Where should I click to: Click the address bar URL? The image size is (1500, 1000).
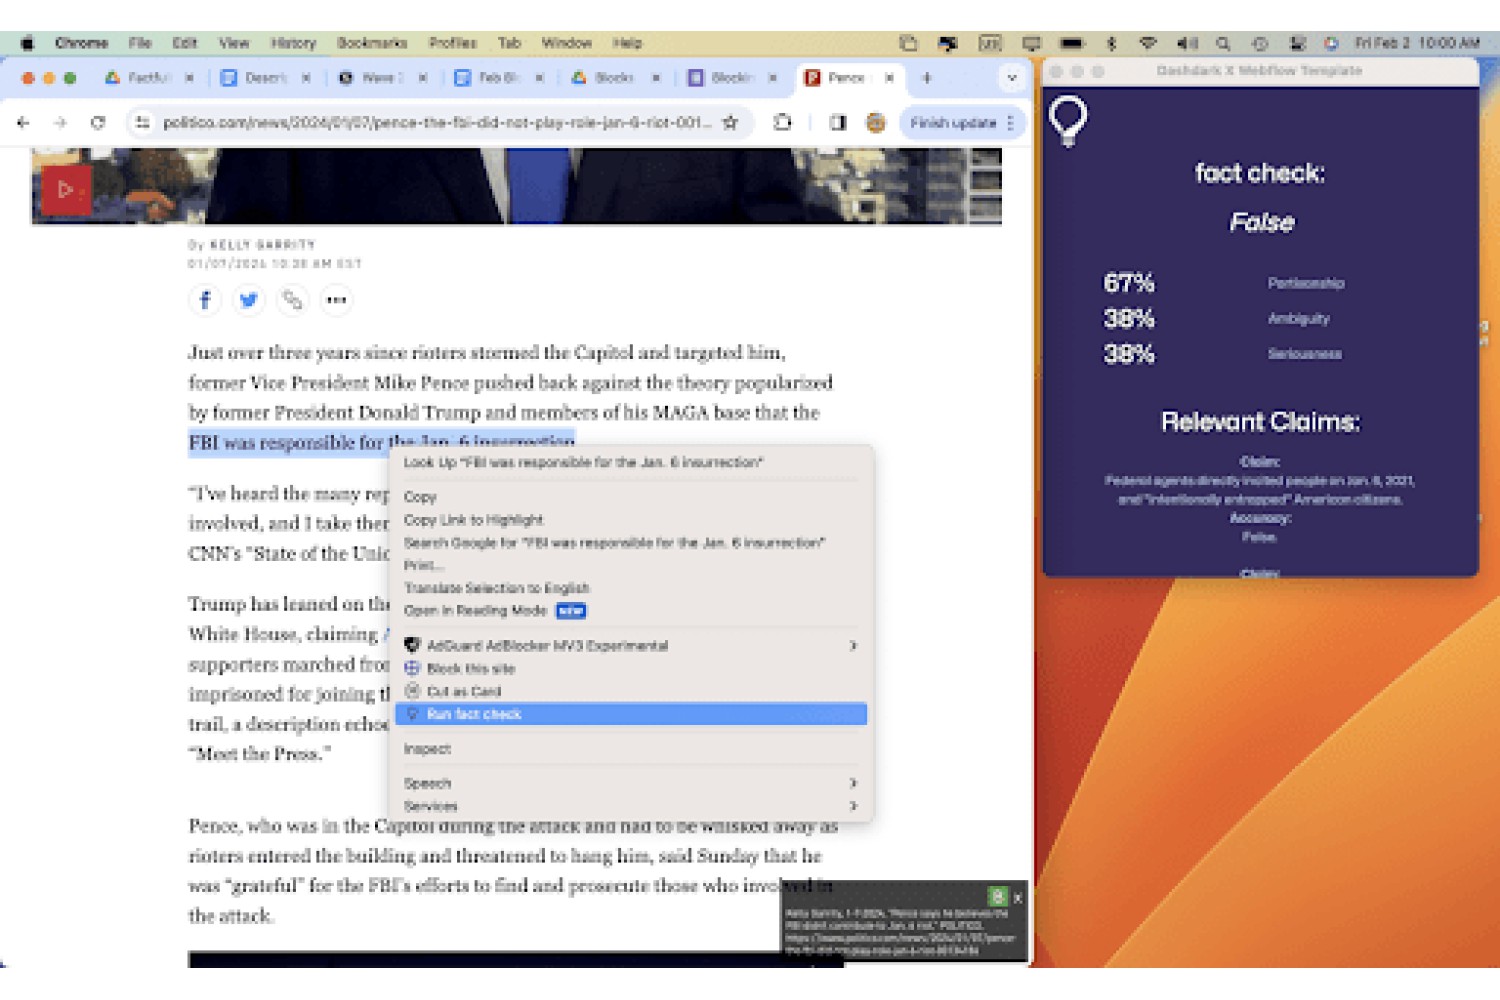(x=437, y=122)
